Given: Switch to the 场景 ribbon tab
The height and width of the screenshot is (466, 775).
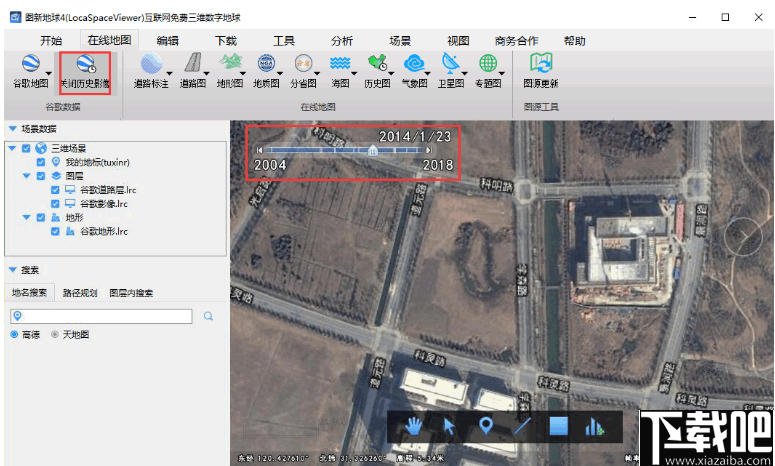Looking at the screenshot, I should [x=400, y=41].
